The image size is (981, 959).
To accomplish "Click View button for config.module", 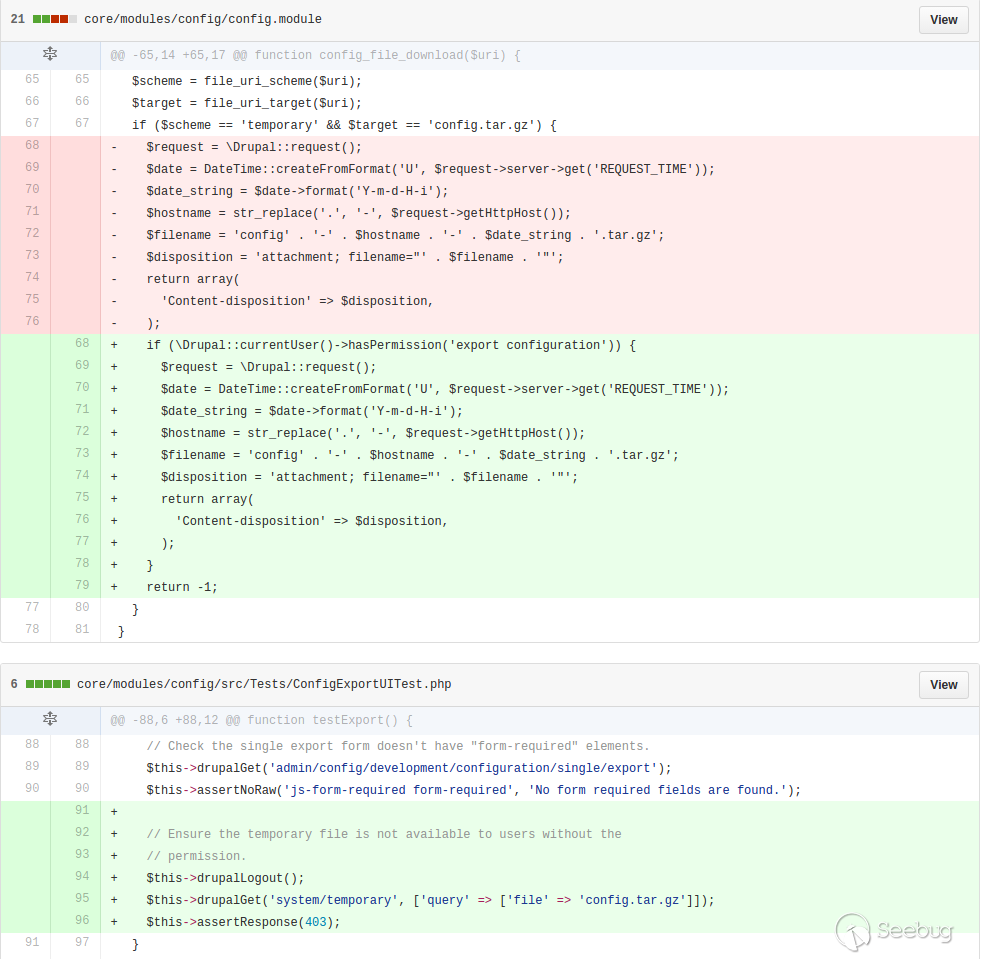I will (943, 20).
